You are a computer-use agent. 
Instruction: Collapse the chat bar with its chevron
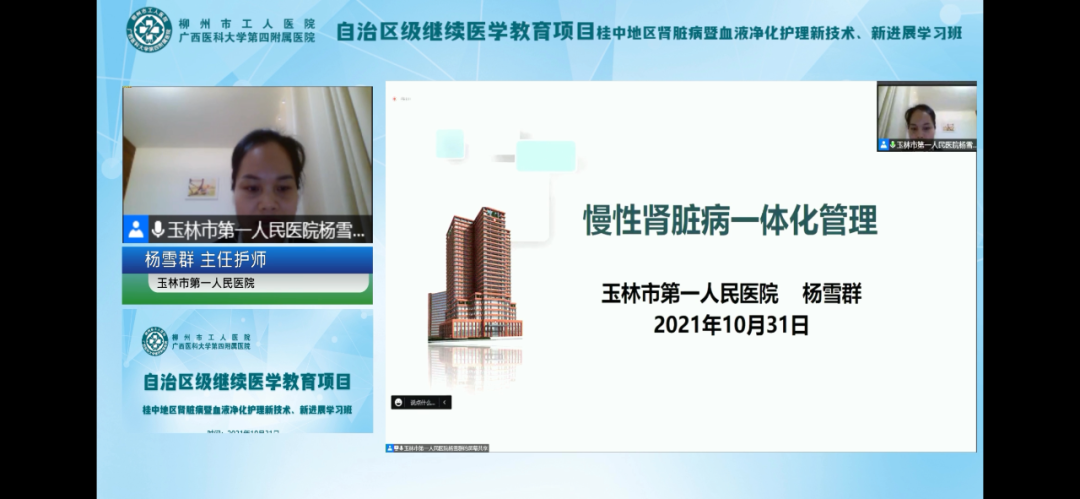click(x=445, y=403)
